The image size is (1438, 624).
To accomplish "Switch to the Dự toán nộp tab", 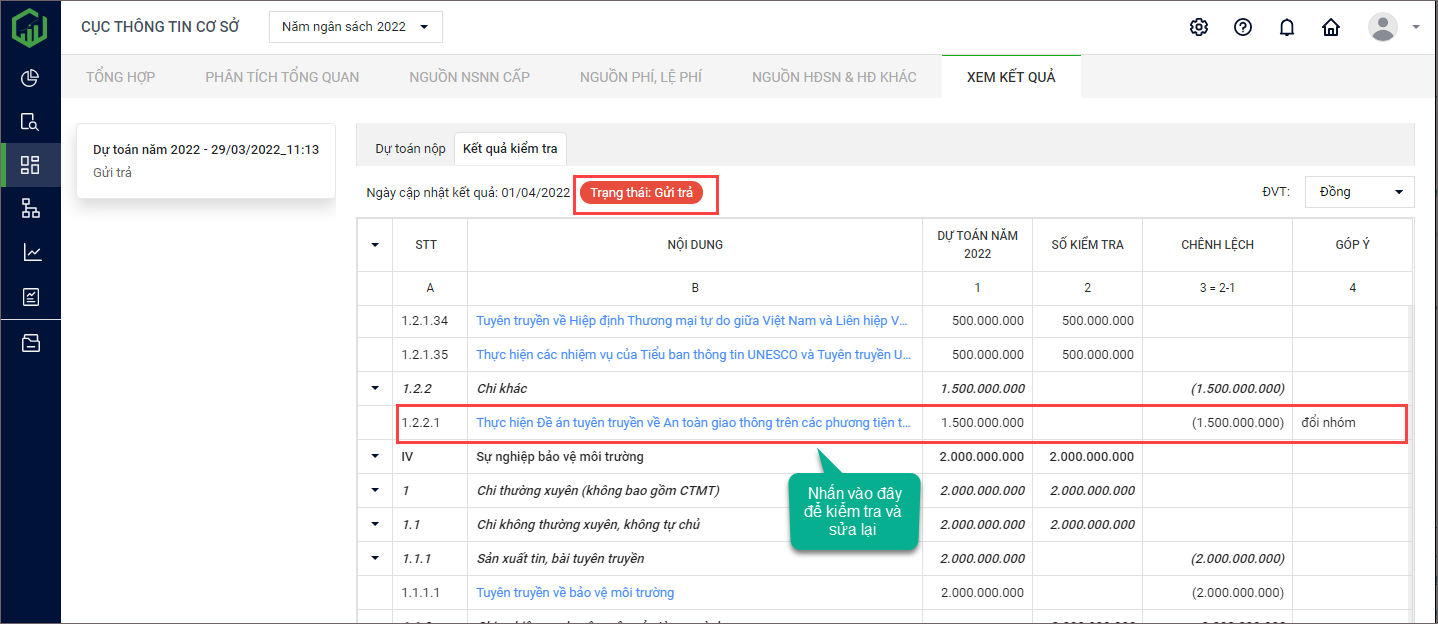I will [x=410, y=148].
